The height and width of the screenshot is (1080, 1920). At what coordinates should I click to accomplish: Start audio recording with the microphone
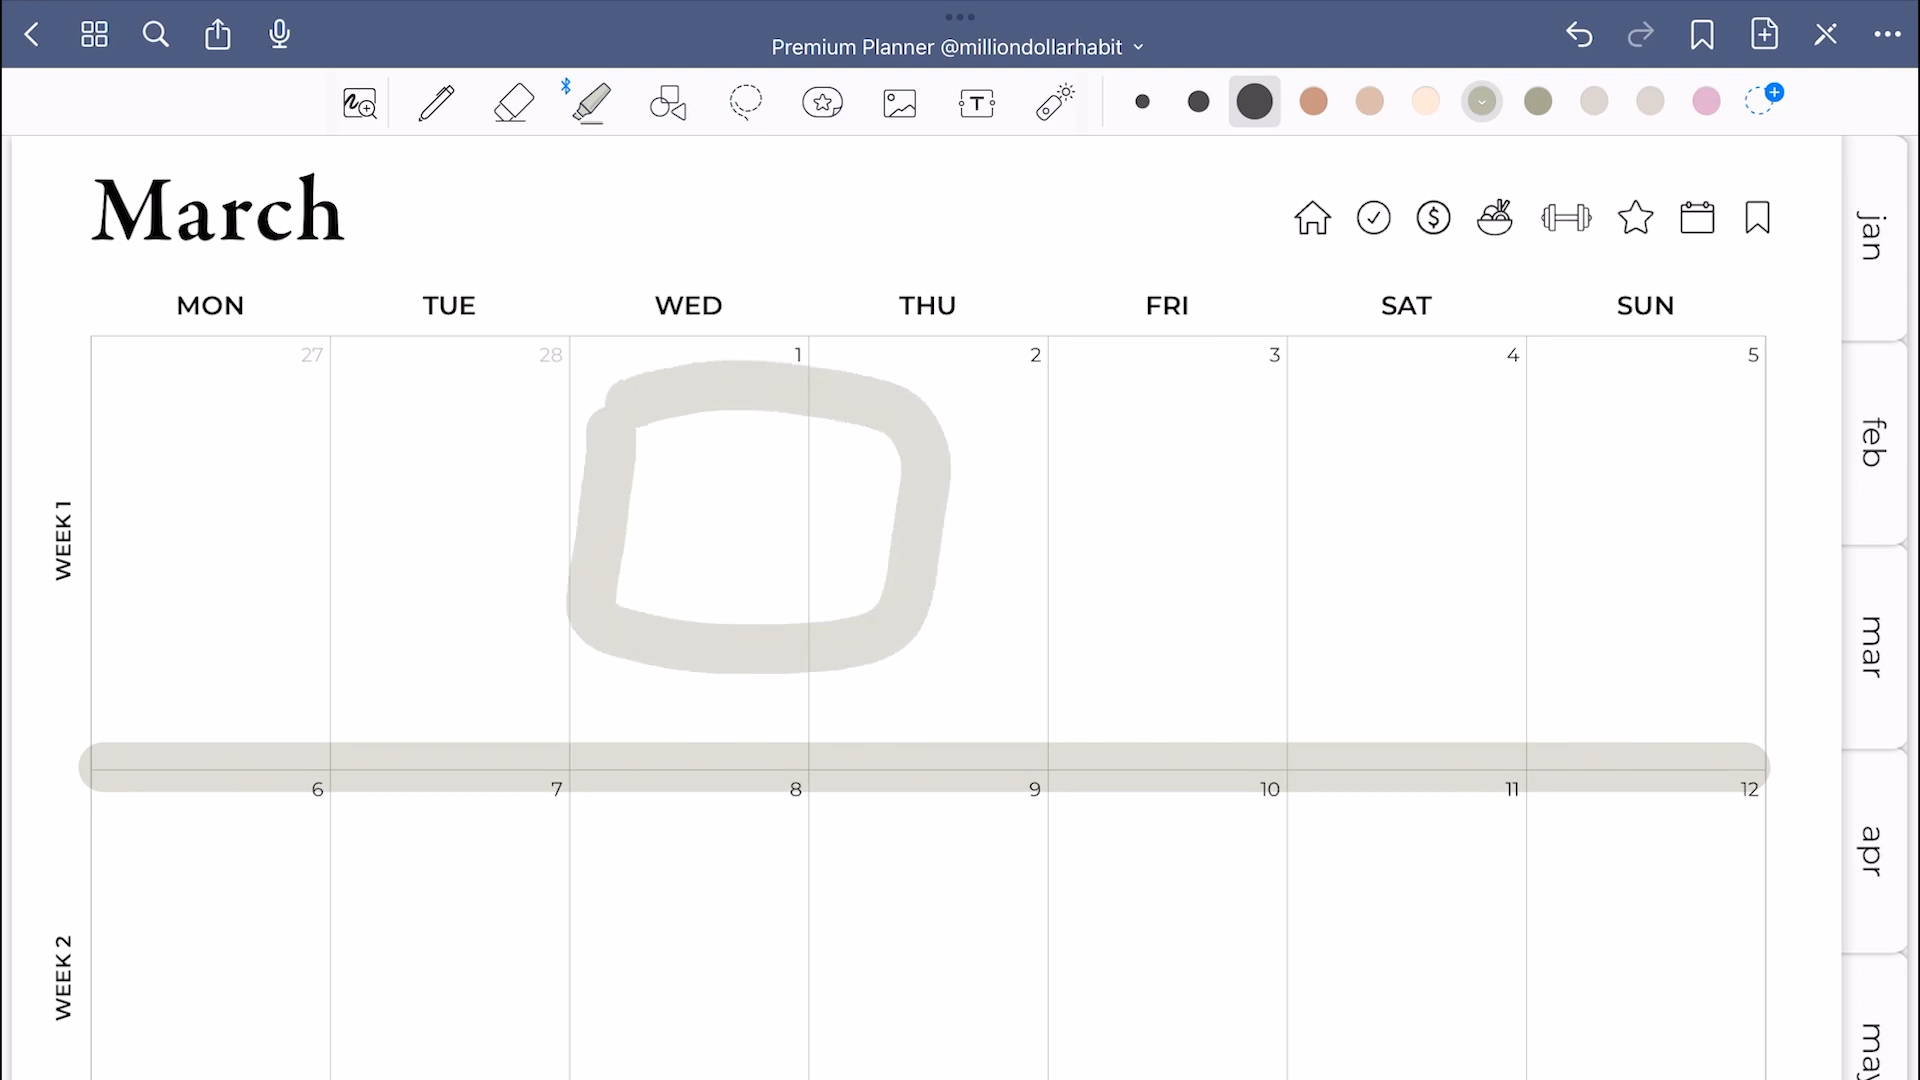[280, 35]
